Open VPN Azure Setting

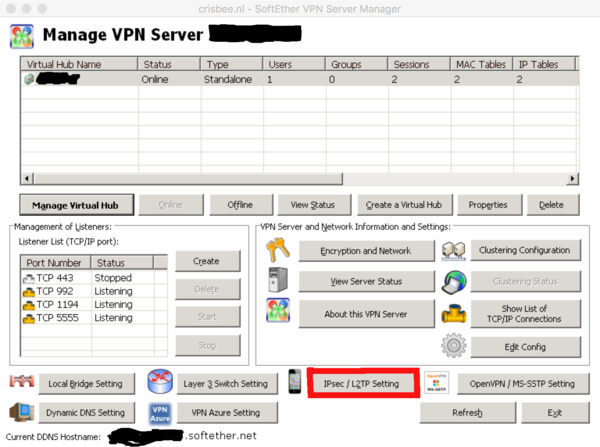click(227, 413)
